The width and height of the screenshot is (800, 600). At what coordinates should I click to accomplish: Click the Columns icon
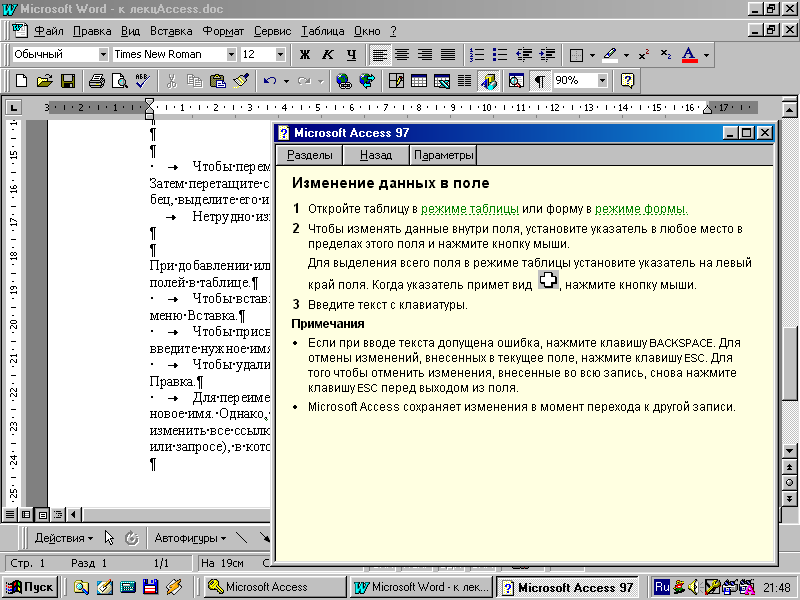[x=464, y=81]
